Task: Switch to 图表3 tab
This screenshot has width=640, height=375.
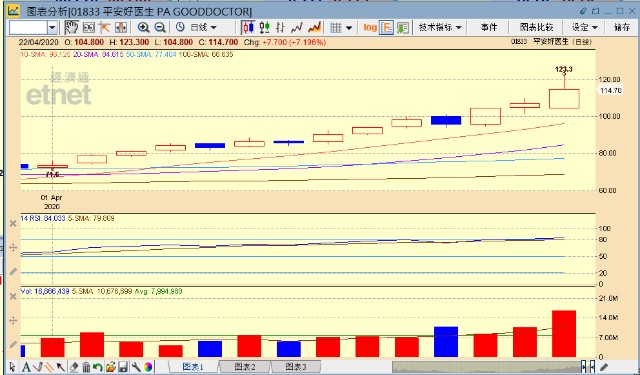Action: tap(296, 367)
